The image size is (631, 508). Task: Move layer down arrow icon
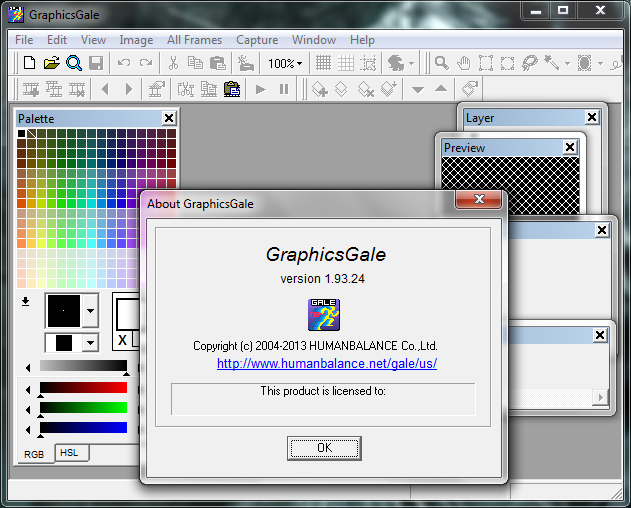[418, 89]
